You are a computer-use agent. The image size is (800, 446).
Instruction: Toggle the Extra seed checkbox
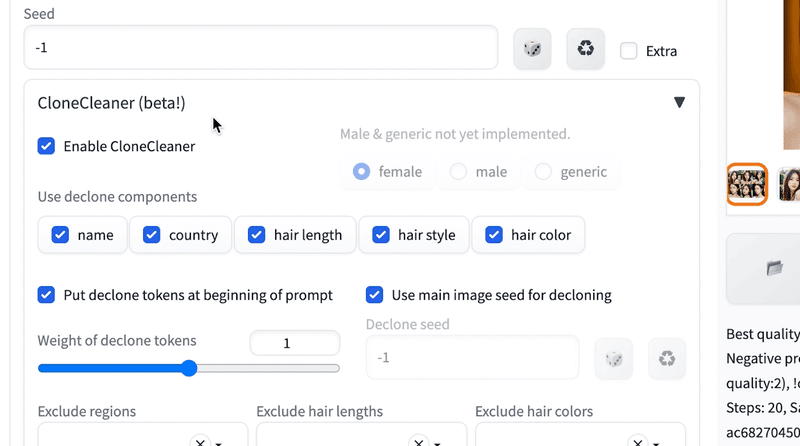coord(629,51)
